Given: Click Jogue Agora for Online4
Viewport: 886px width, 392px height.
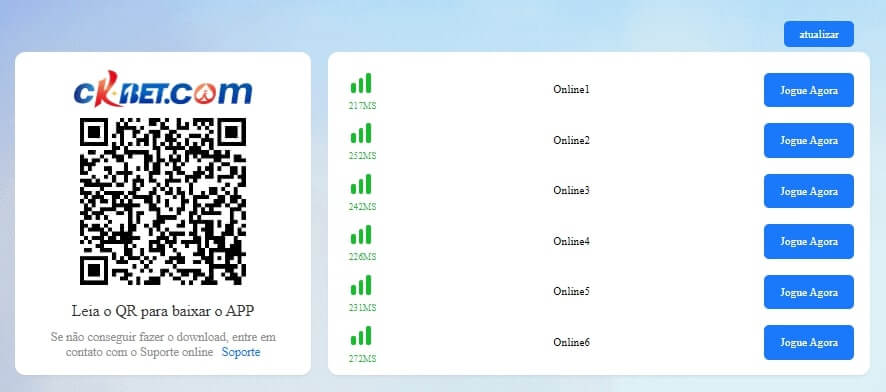Looking at the screenshot, I should tap(809, 241).
